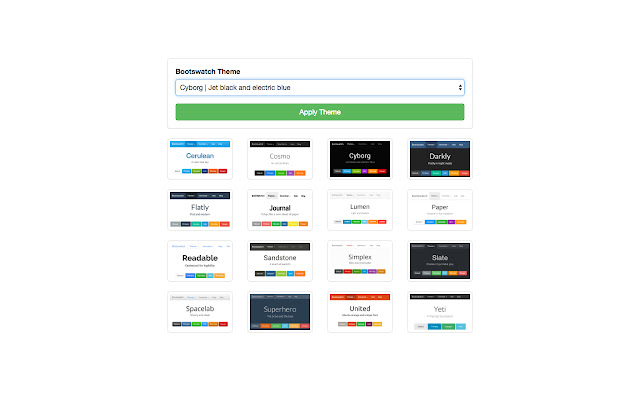
Task: Choose the Darkly theme preview
Action: (440, 159)
